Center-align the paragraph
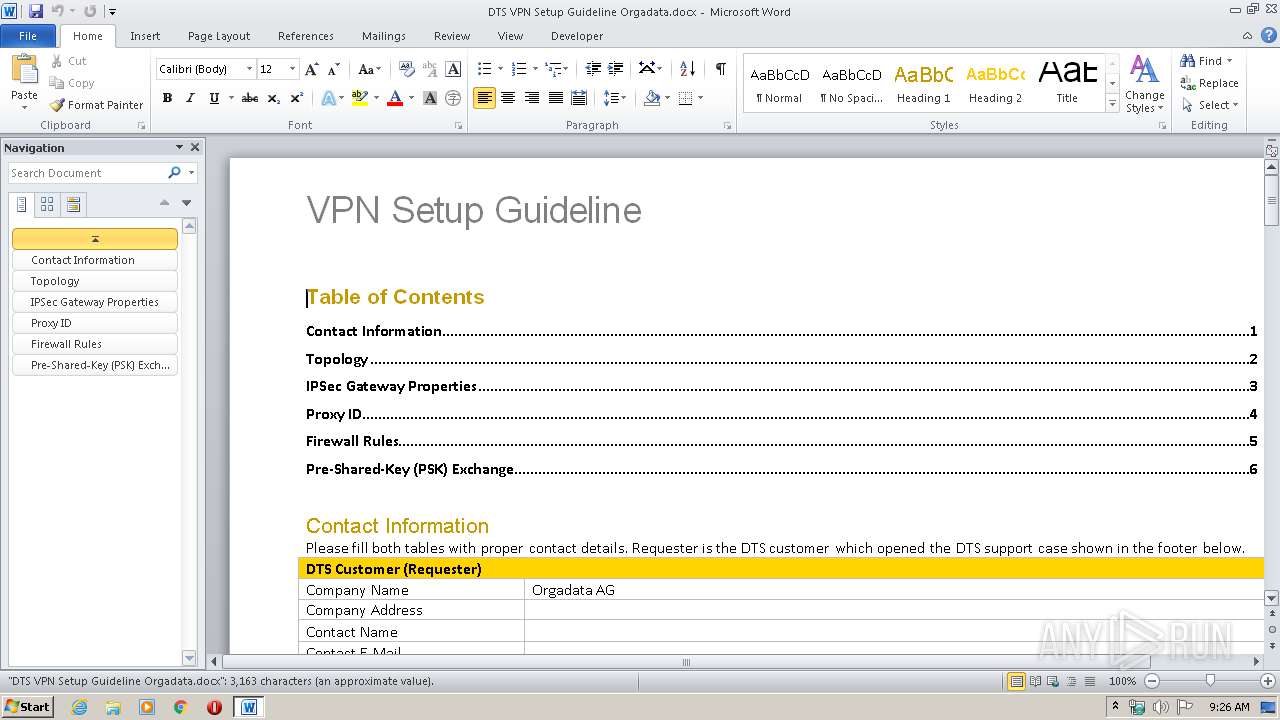This screenshot has width=1280, height=720. 508,98
